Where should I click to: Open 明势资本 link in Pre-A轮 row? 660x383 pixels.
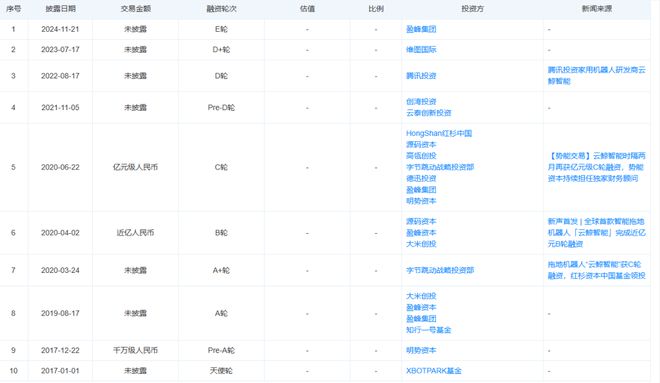pyautogui.click(x=421, y=350)
